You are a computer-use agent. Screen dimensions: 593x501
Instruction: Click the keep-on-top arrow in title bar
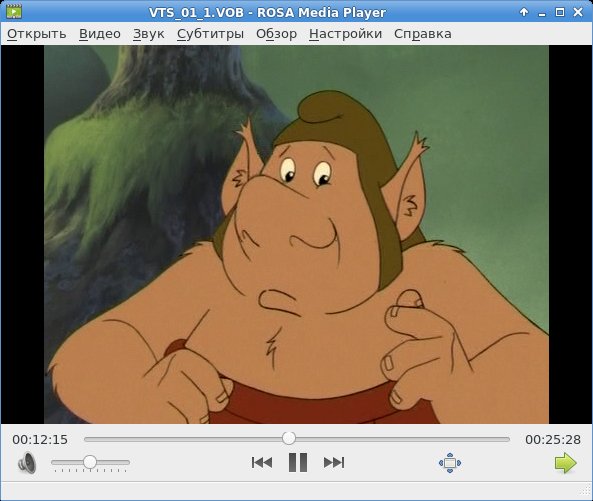524,12
